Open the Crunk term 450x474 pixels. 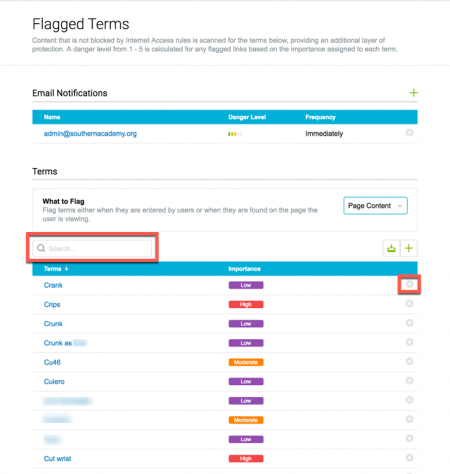pos(53,324)
